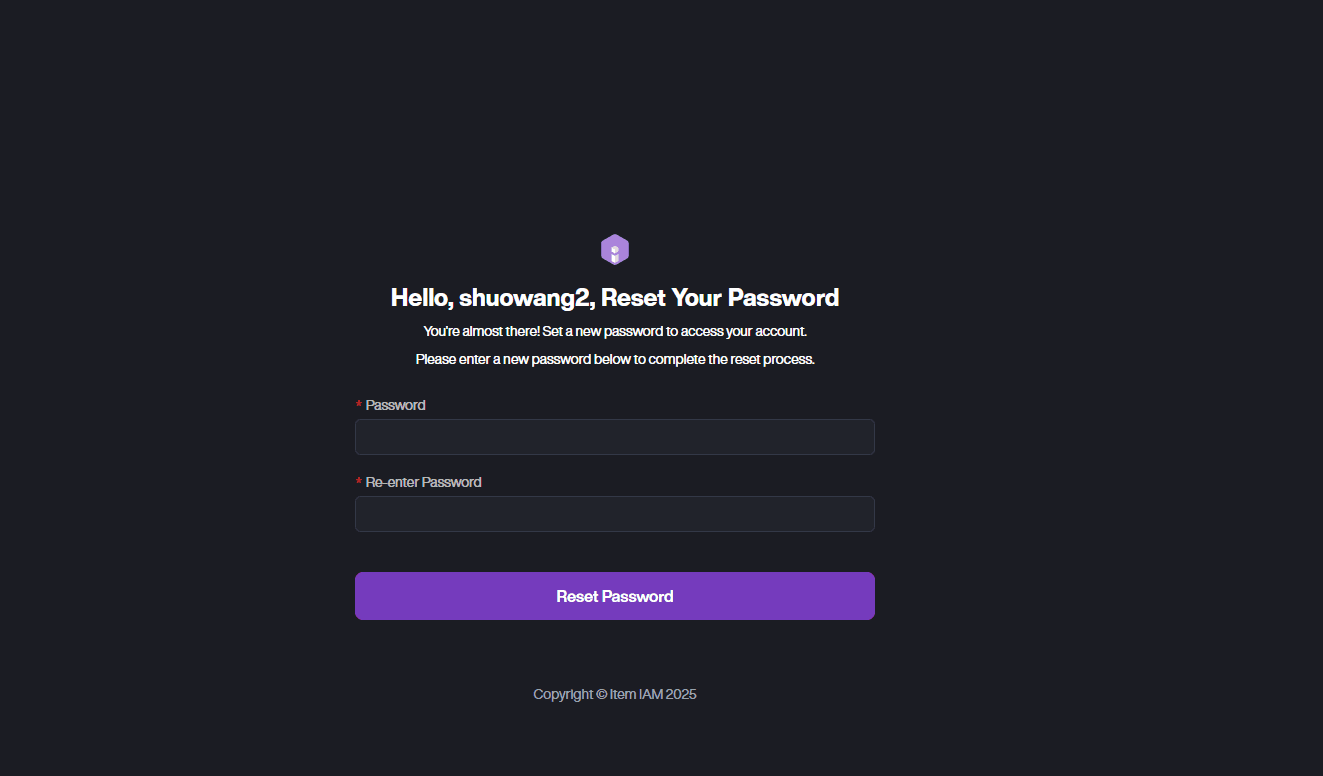
Task: Click the "Re-enter Password" field label
Action: (x=423, y=482)
